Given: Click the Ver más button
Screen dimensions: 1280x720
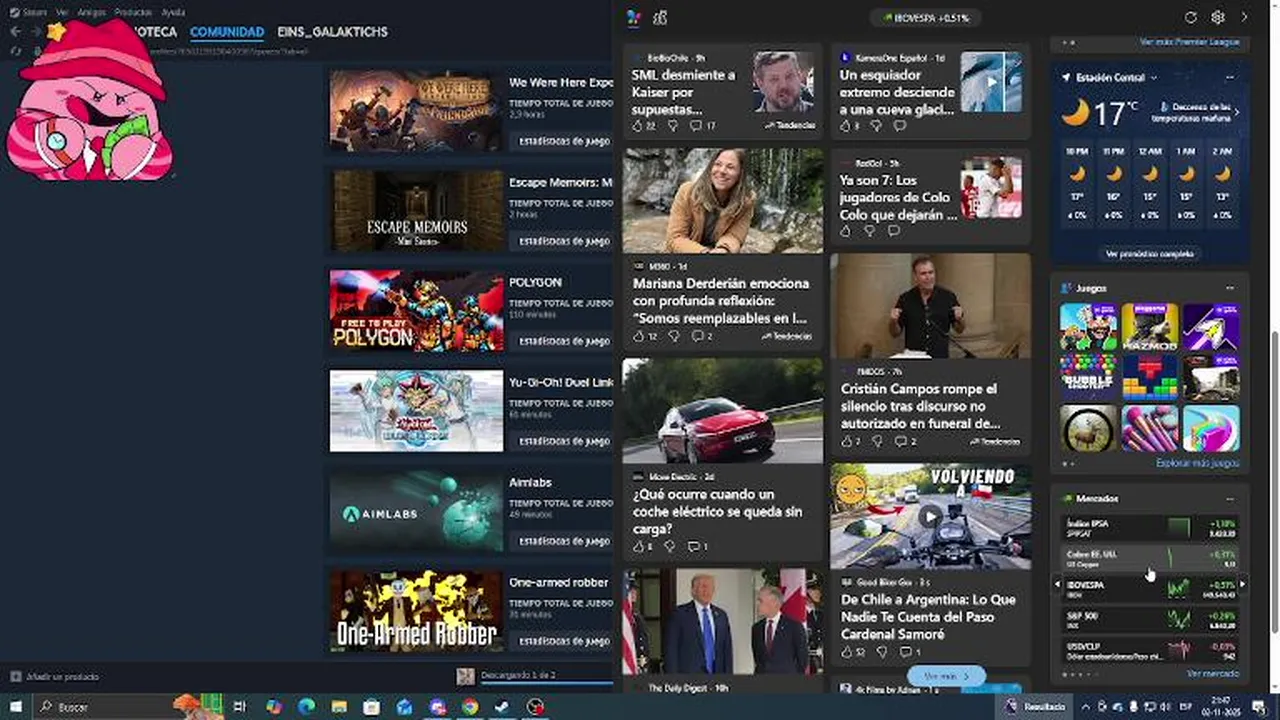Looking at the screenshot, I should click(946, 676).
